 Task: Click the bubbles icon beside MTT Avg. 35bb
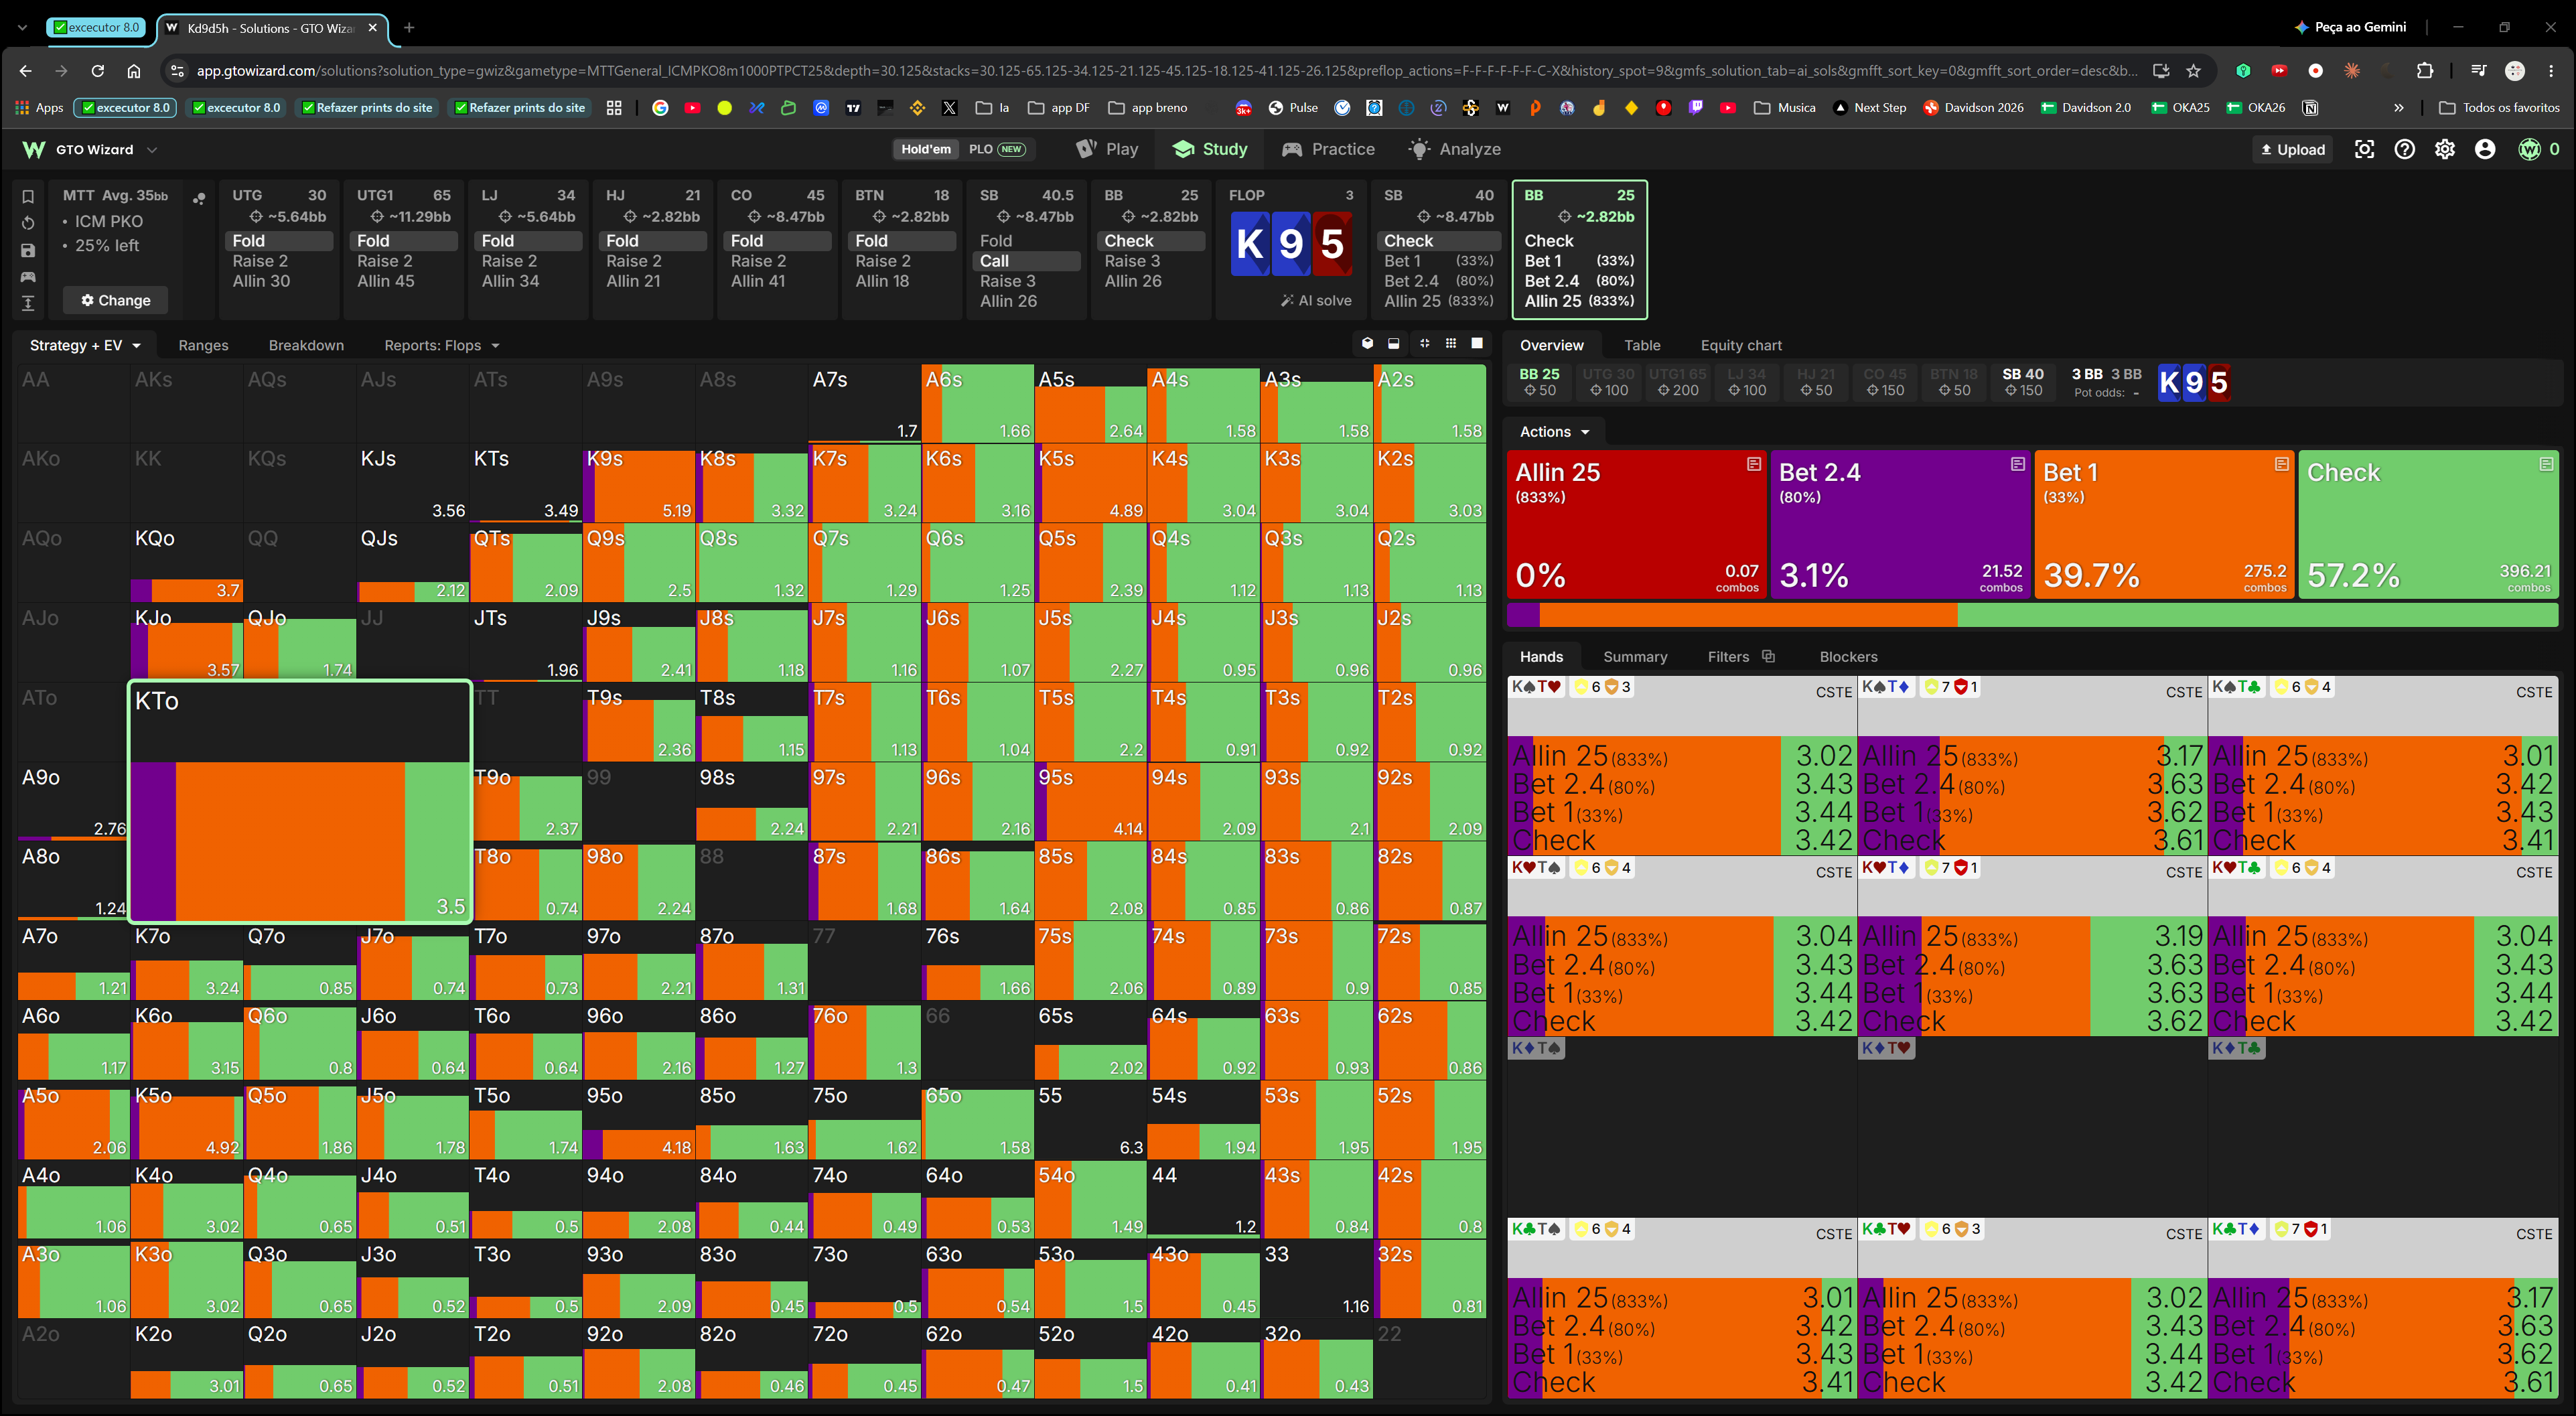199,198
